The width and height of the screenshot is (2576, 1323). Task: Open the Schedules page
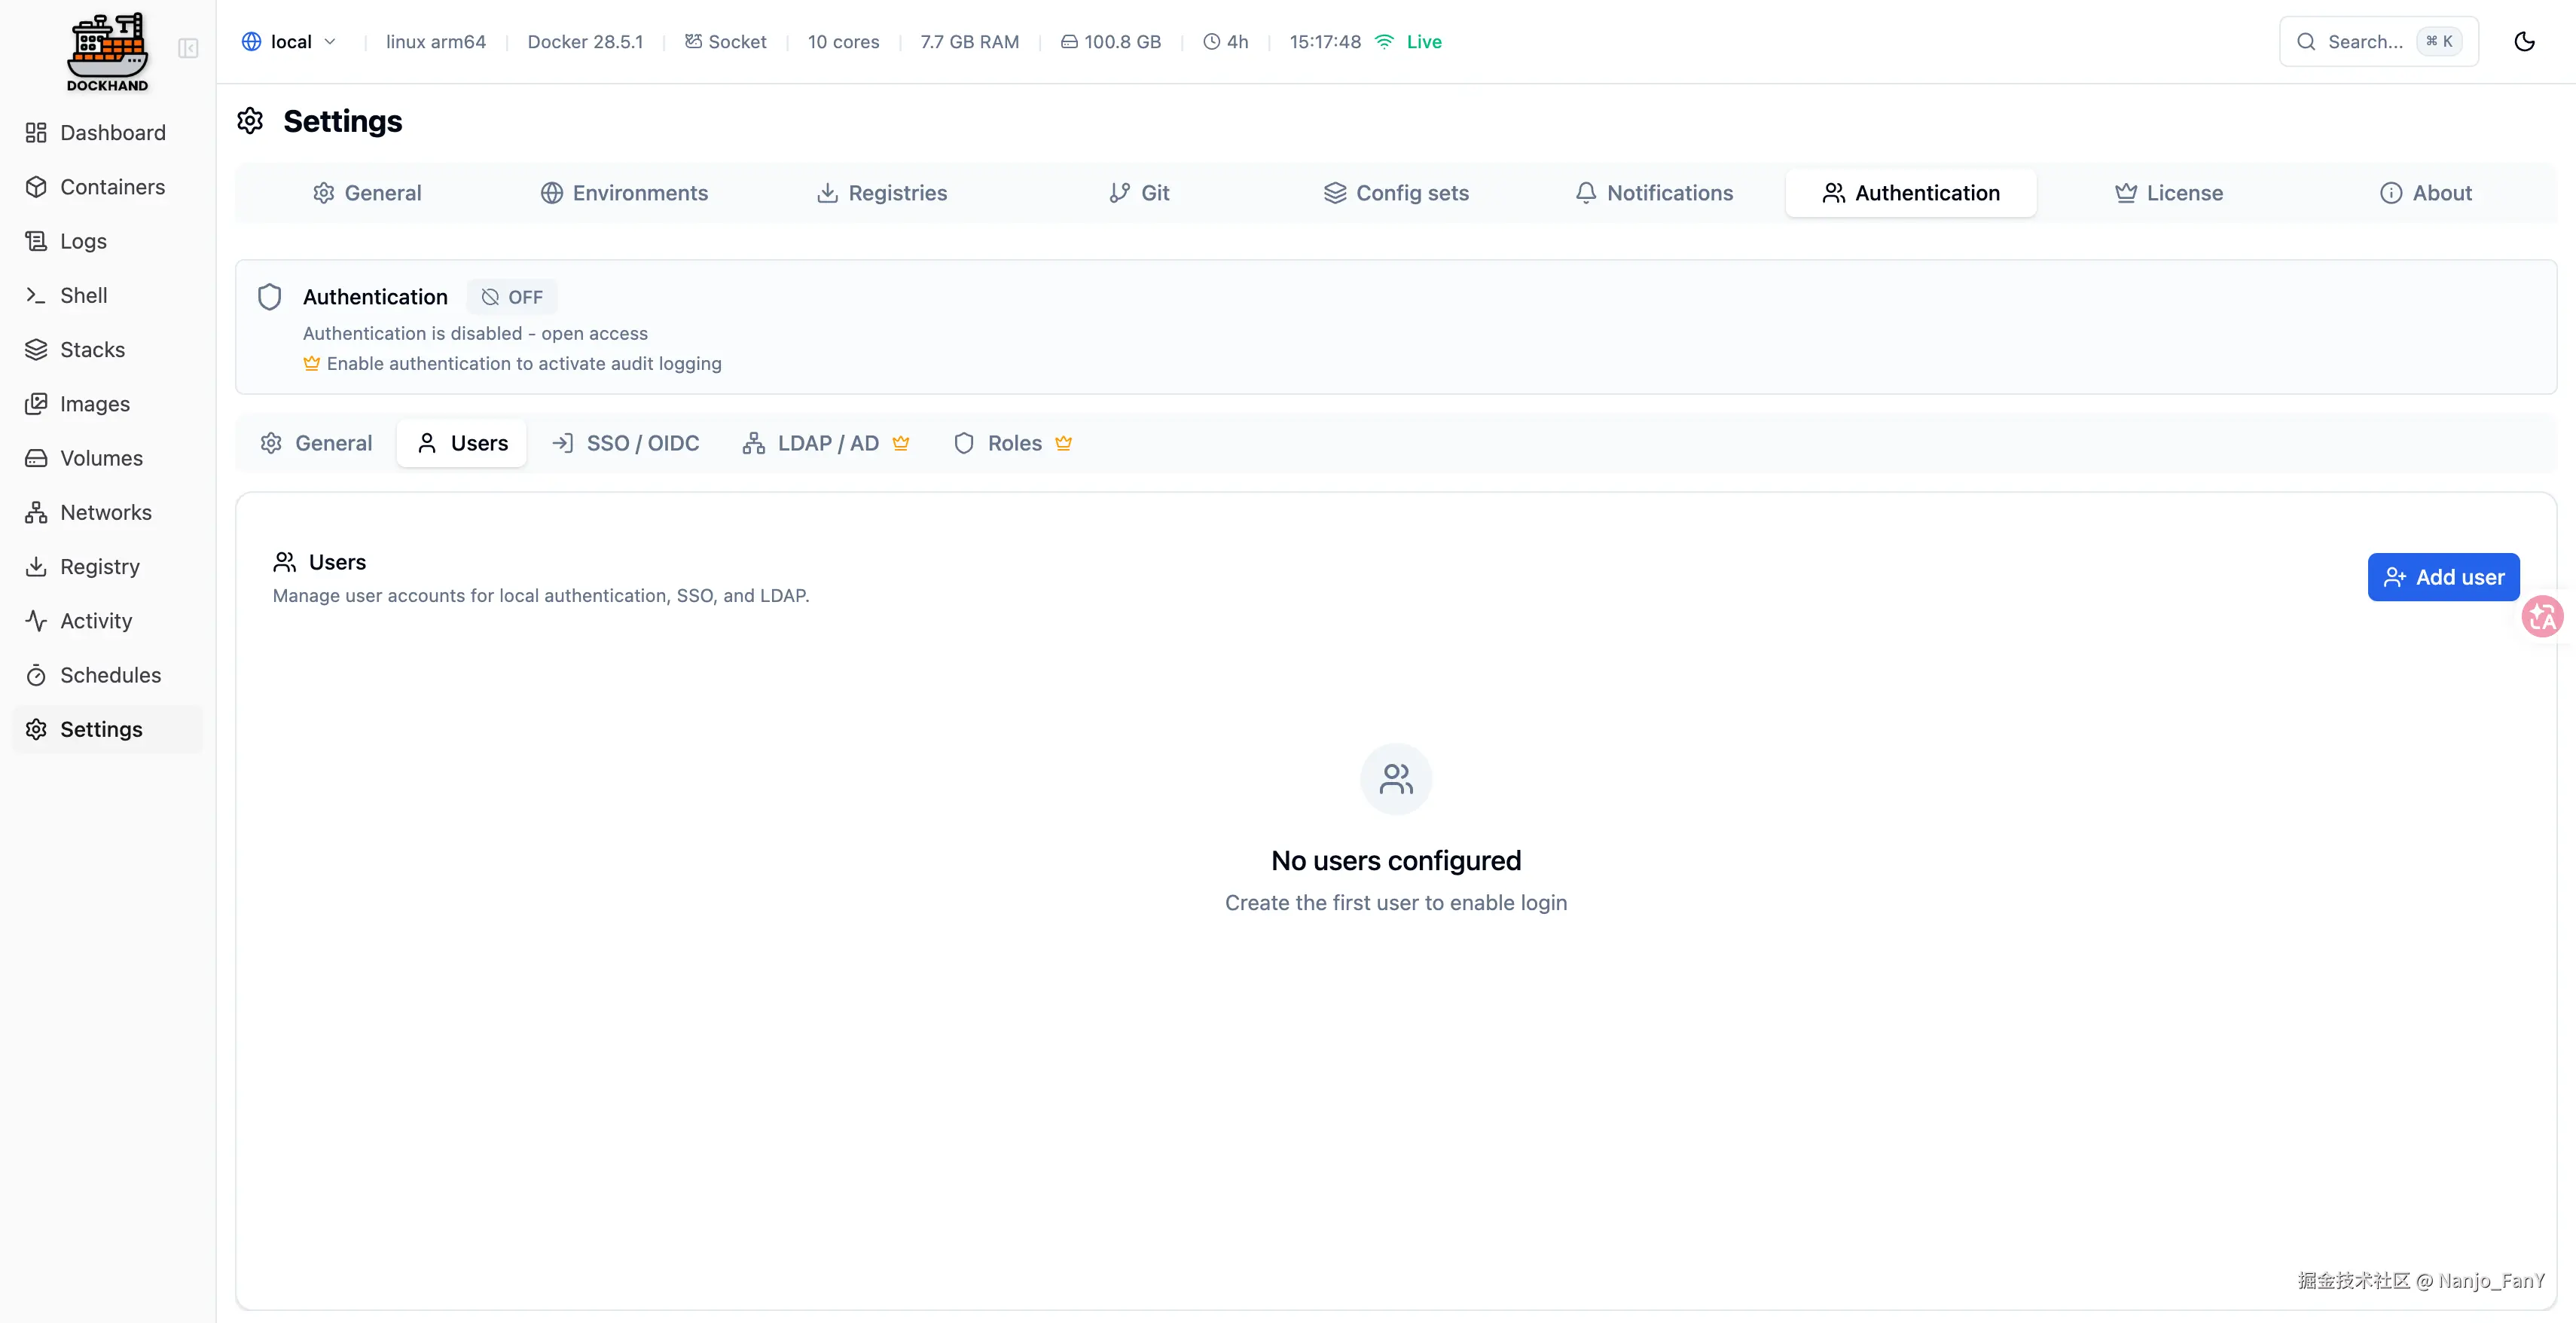pos(110,675)
